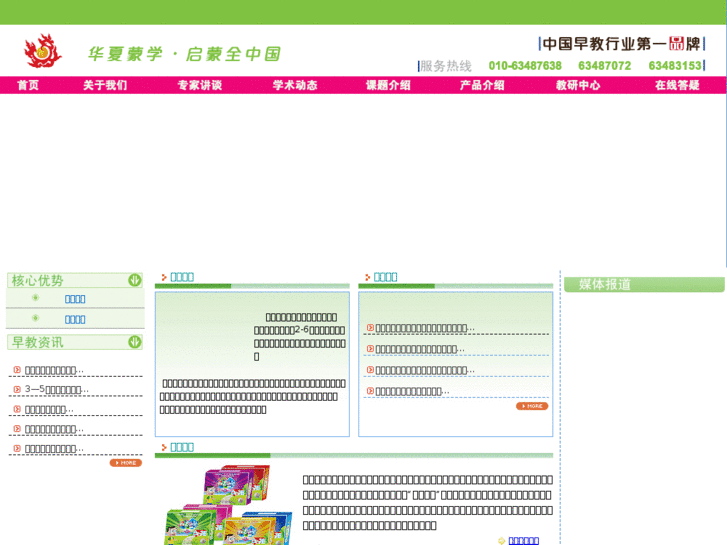727x545 pixels.
Task: Click the phone number 63487072
Action: pos(605,66)
